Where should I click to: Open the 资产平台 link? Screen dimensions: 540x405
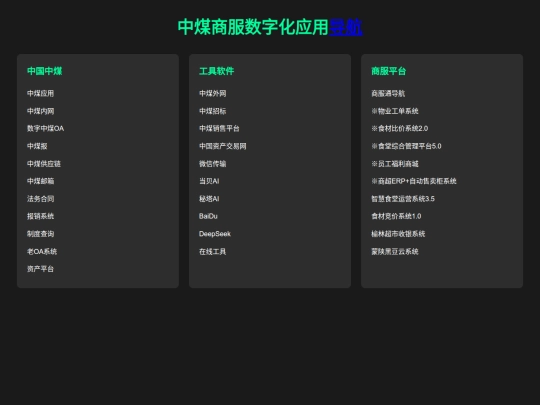point(40,269)
